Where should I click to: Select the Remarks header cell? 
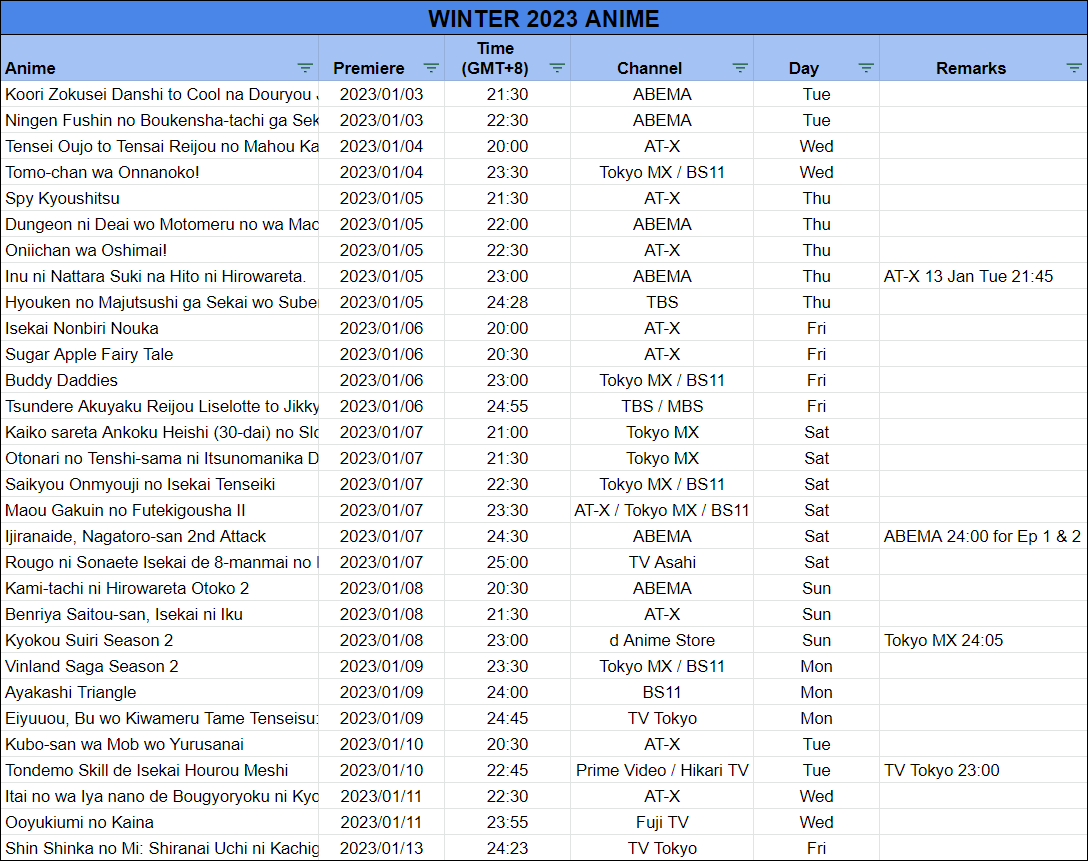click(x=983, y=58)
